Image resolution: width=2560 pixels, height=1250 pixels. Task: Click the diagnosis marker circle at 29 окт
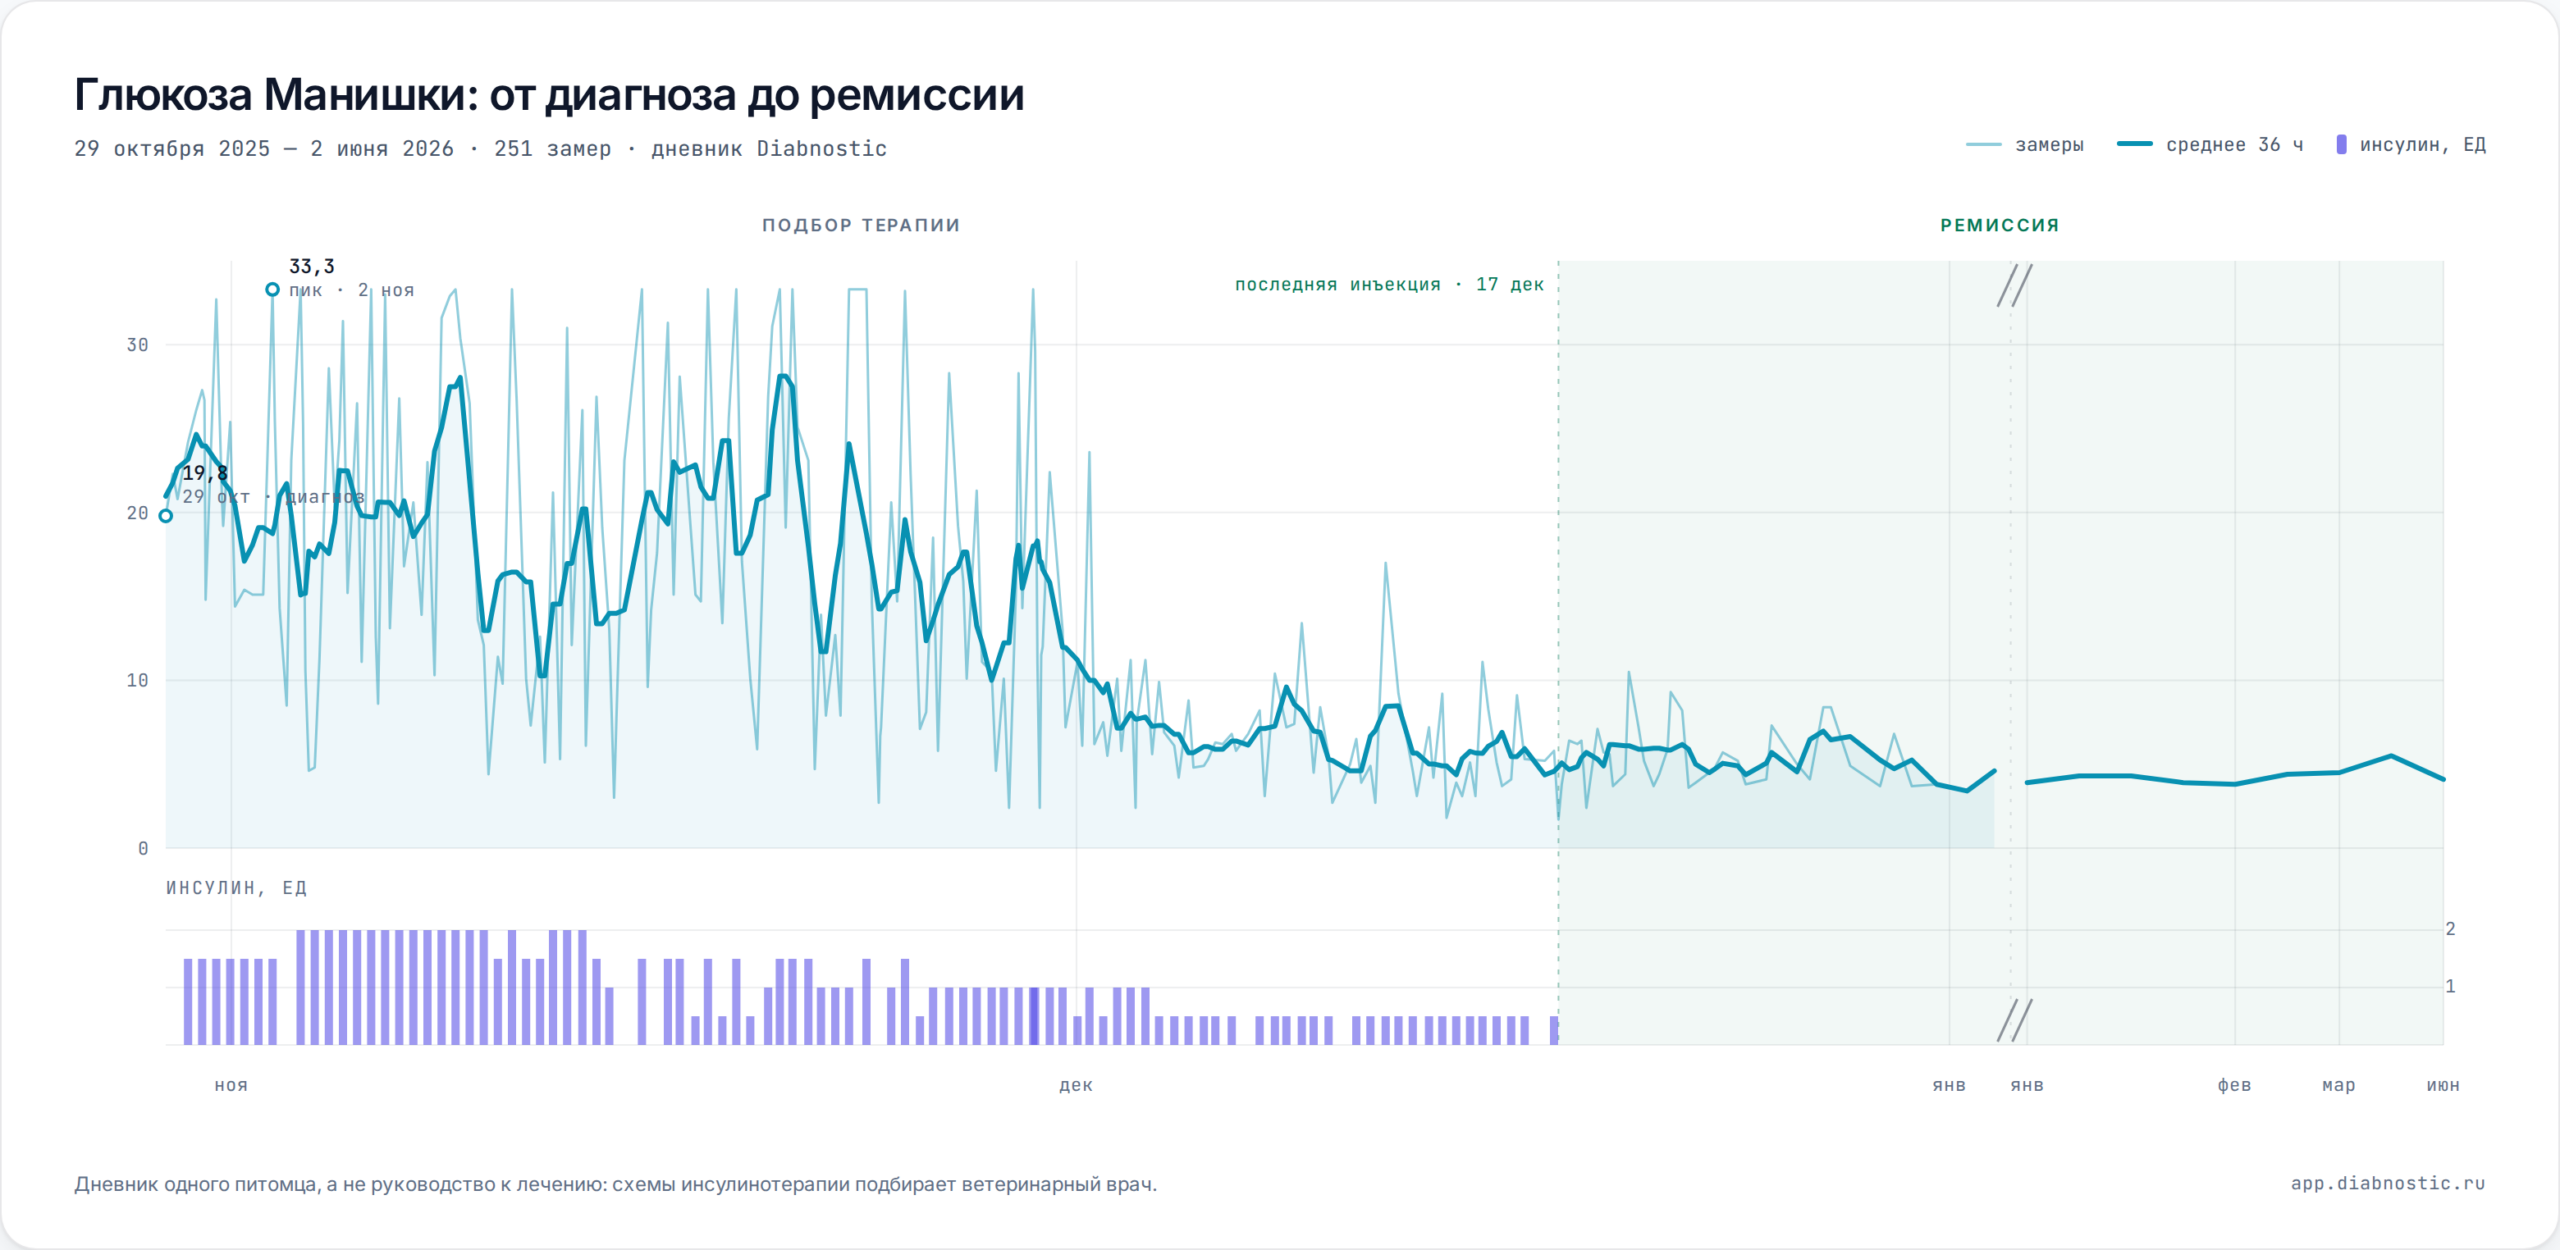[x=166, y=516]
